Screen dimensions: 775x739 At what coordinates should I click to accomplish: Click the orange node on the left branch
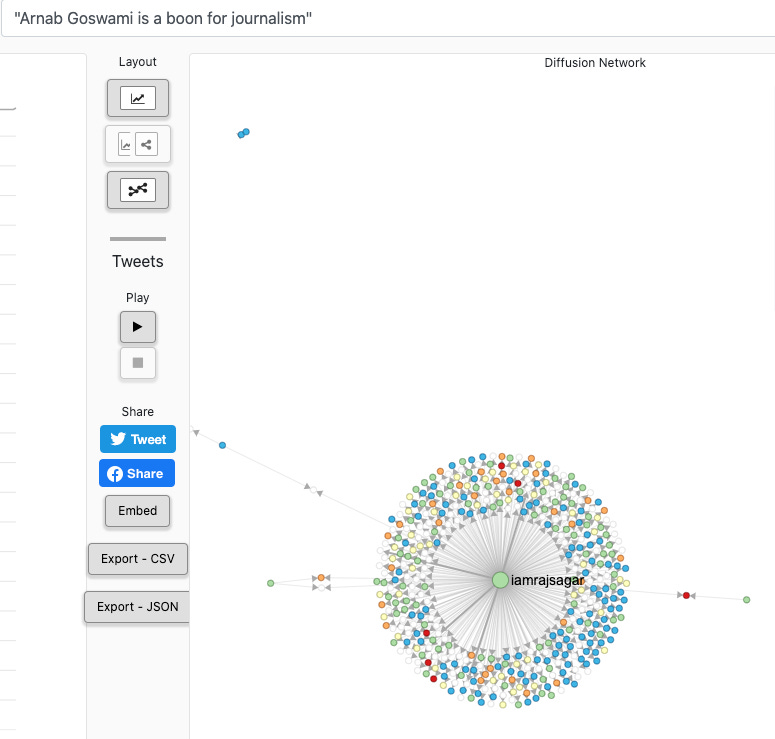[320, 578]
